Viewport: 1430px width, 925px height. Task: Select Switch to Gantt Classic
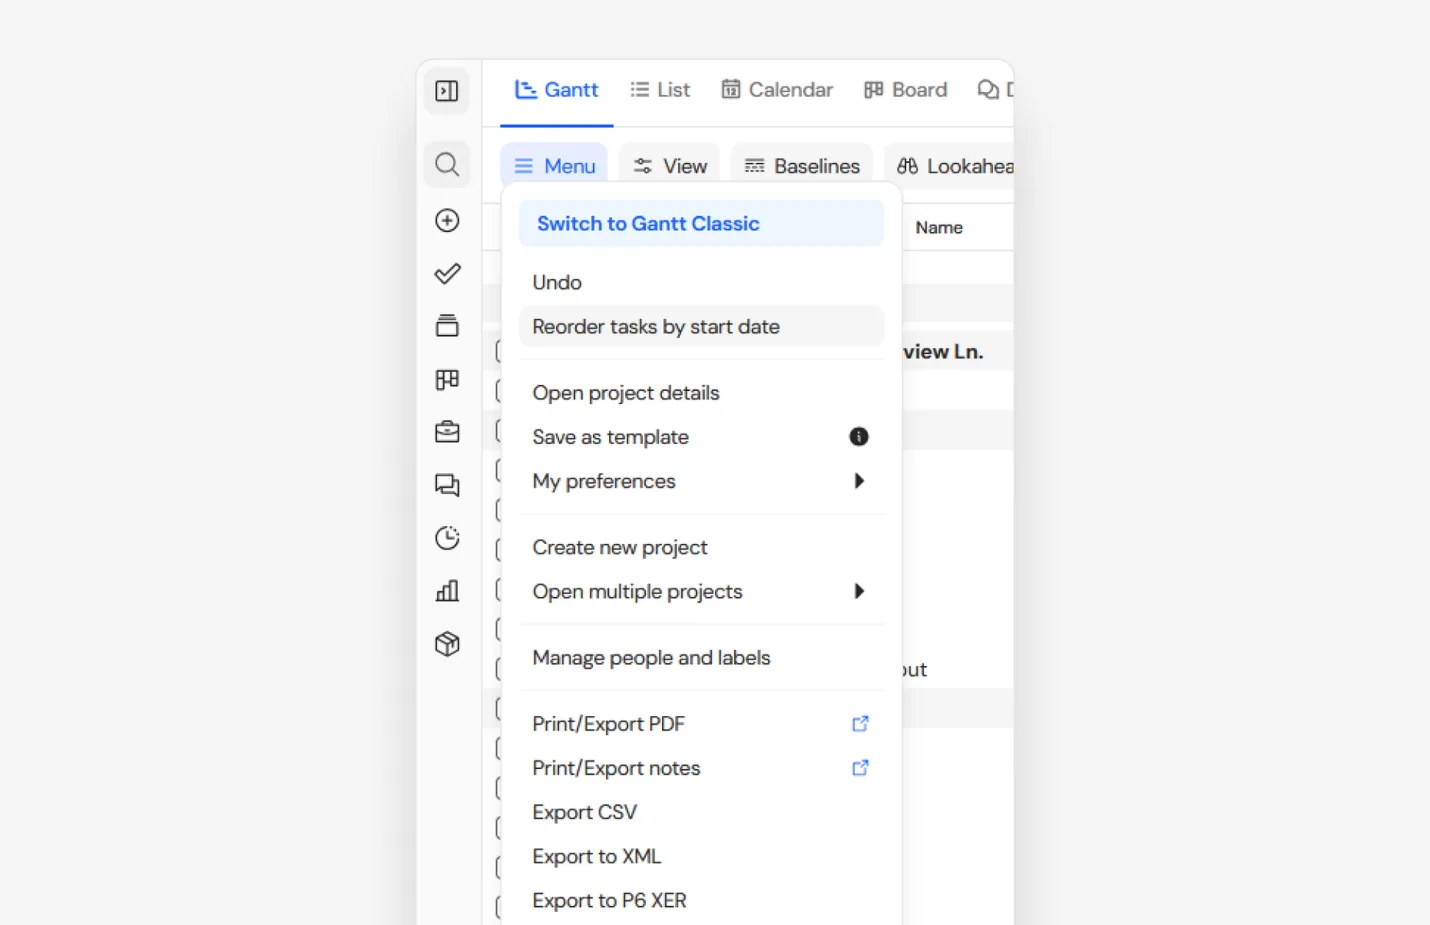tap(701, 224)
